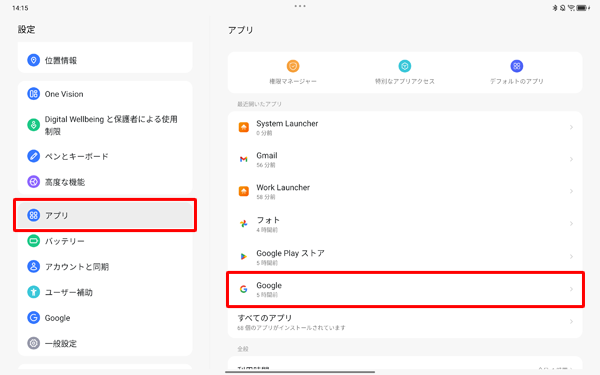Tap the mute status bar icon

pyautogui.click(x=563, y=8)
